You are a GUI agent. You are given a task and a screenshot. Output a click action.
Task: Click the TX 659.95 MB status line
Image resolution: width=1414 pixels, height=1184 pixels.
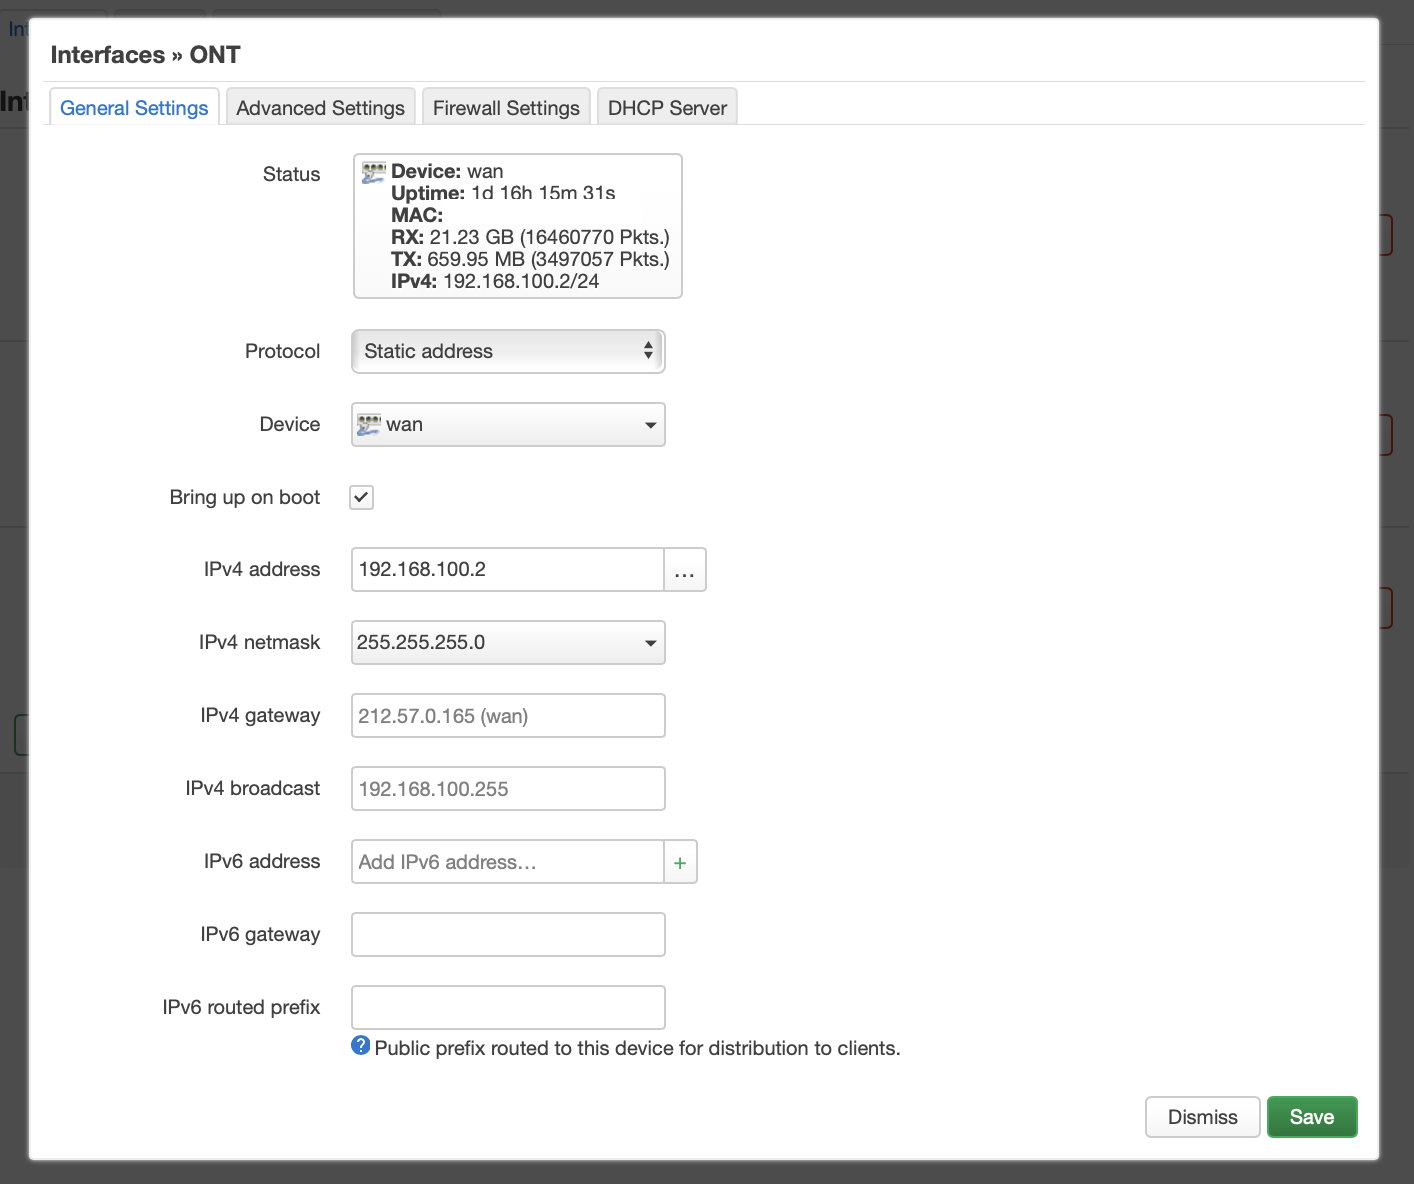point(530,259)
